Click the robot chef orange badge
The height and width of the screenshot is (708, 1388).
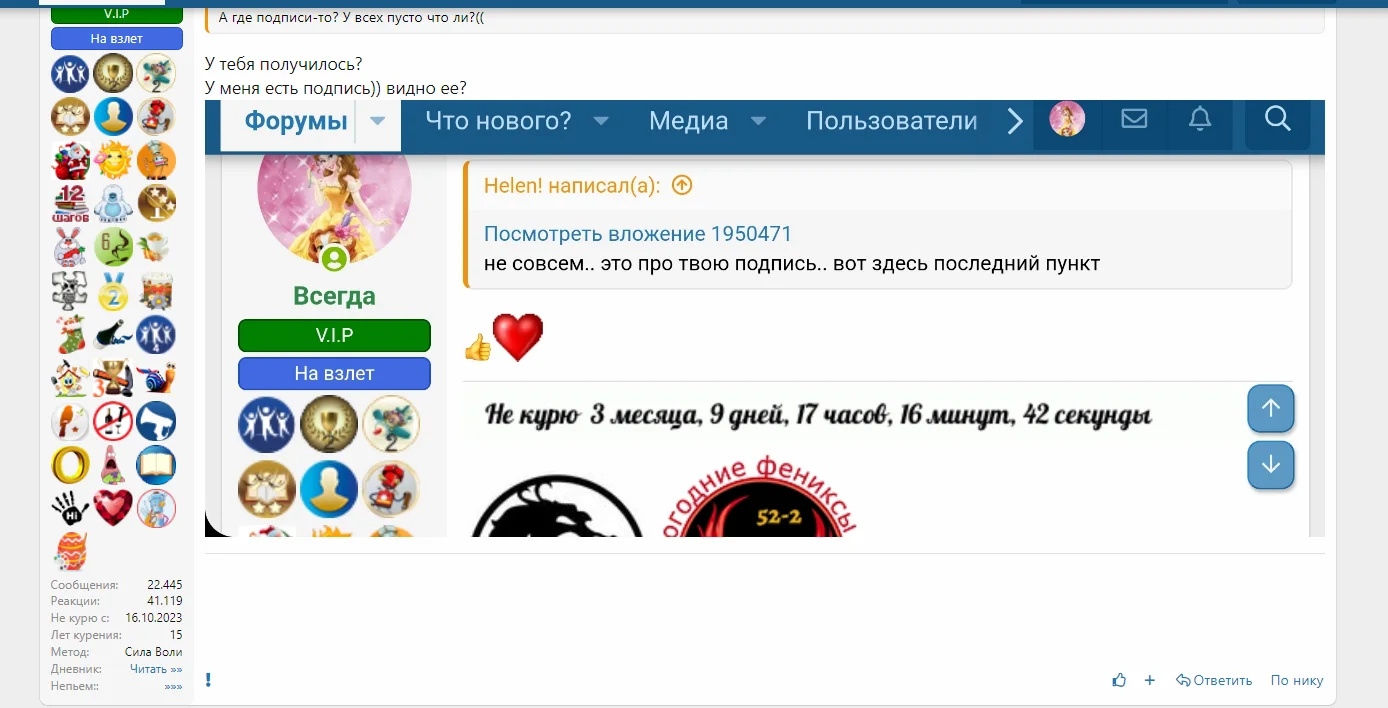[x=156, y=160]
